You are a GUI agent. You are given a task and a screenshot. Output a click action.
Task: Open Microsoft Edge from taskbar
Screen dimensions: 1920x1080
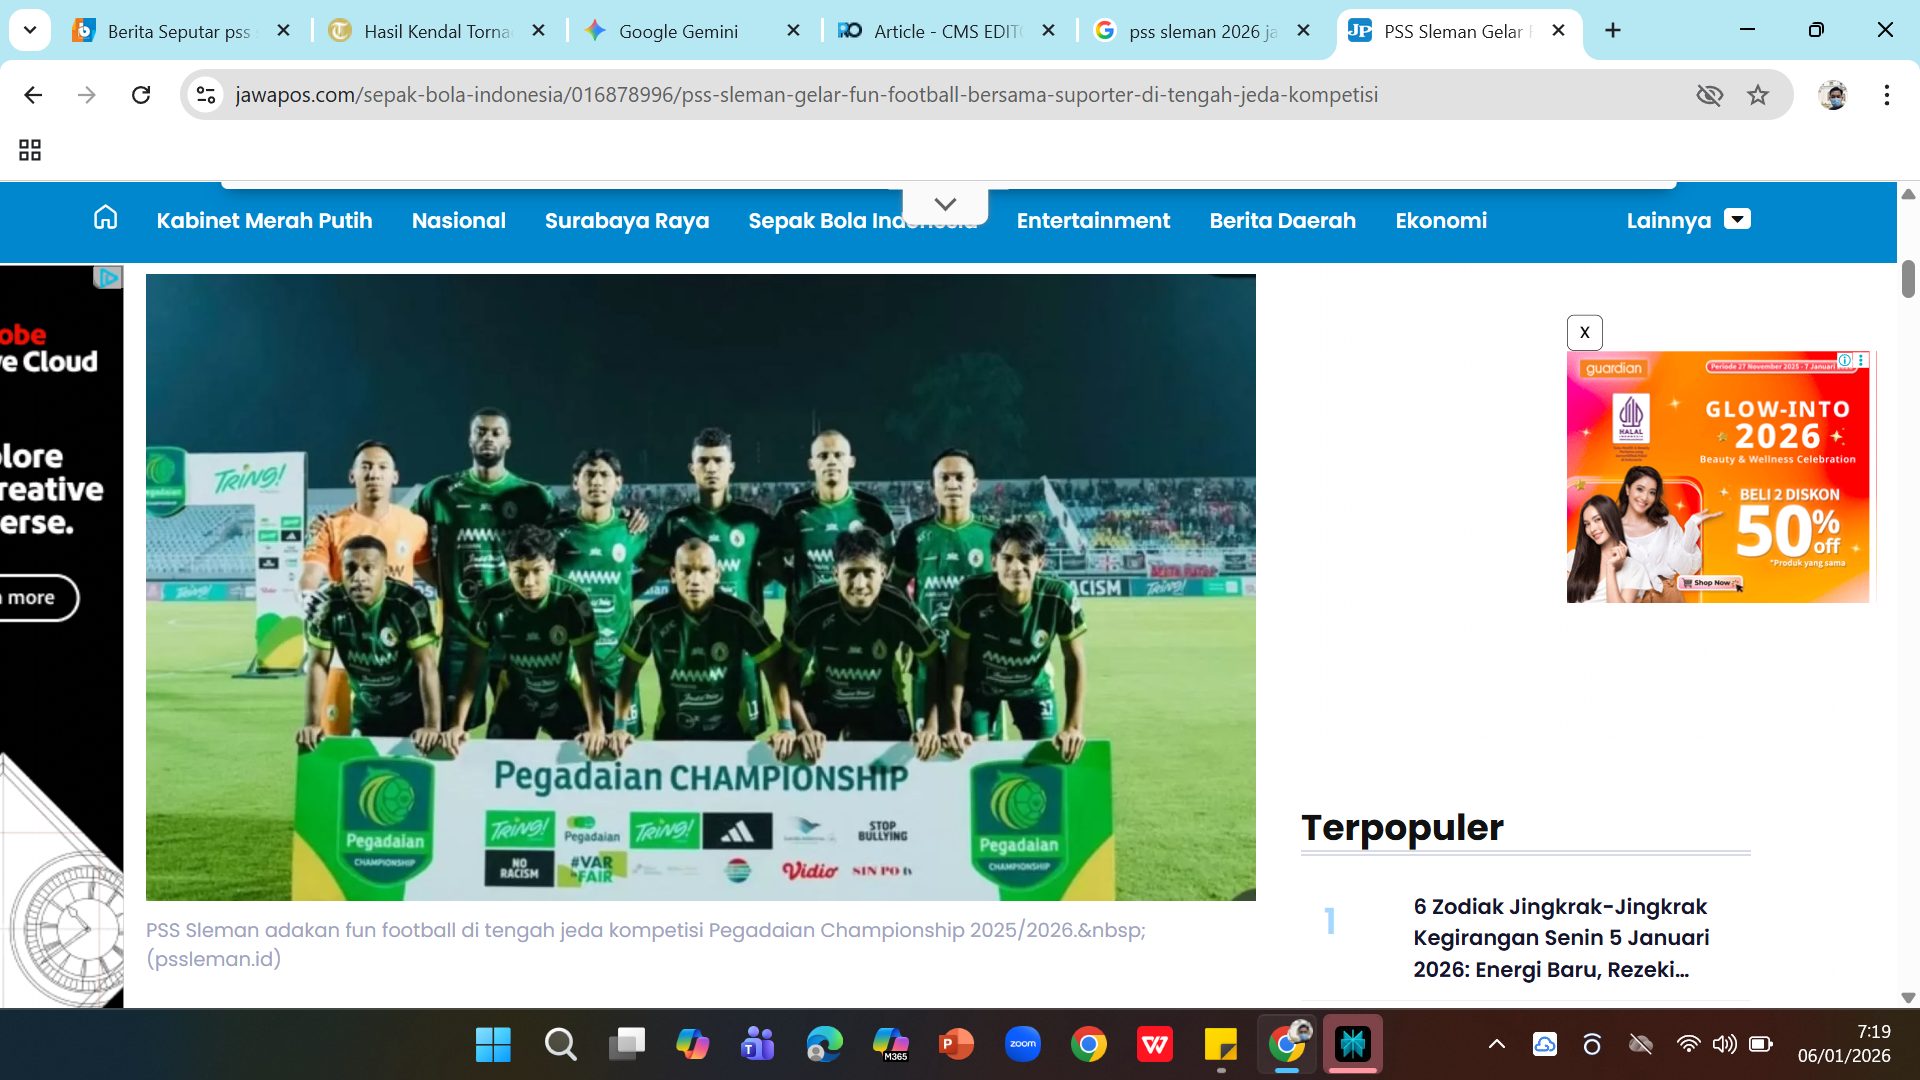(x=824, y=1045)
